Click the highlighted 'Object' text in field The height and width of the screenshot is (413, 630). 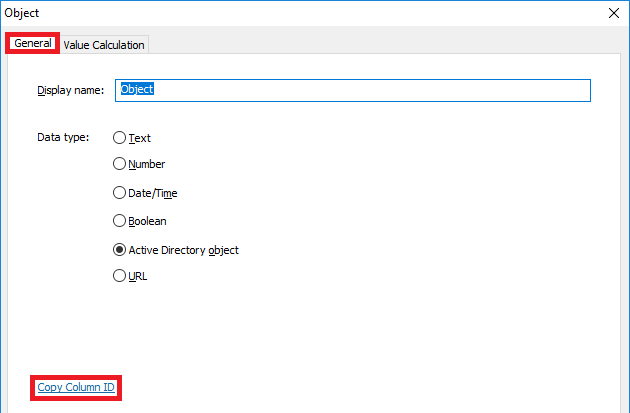137,89
